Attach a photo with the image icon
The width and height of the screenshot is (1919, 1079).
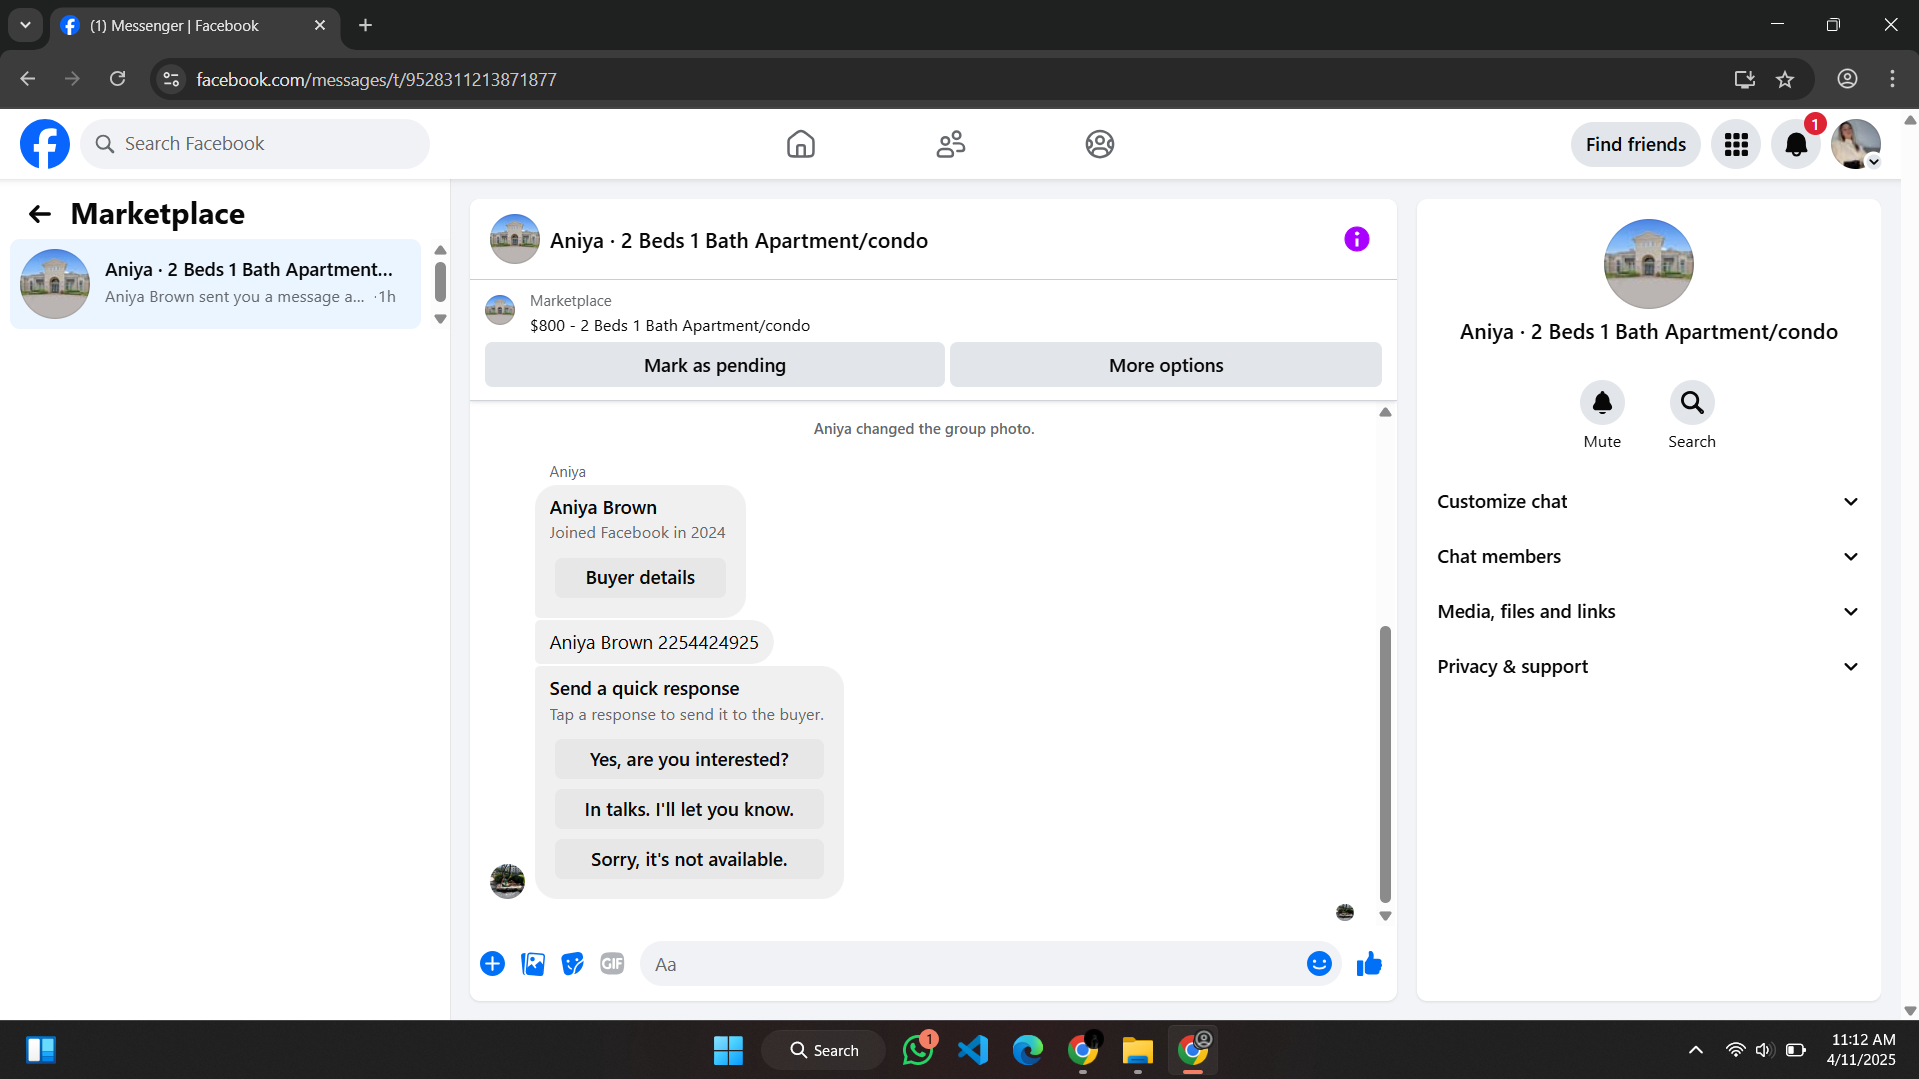533,964
